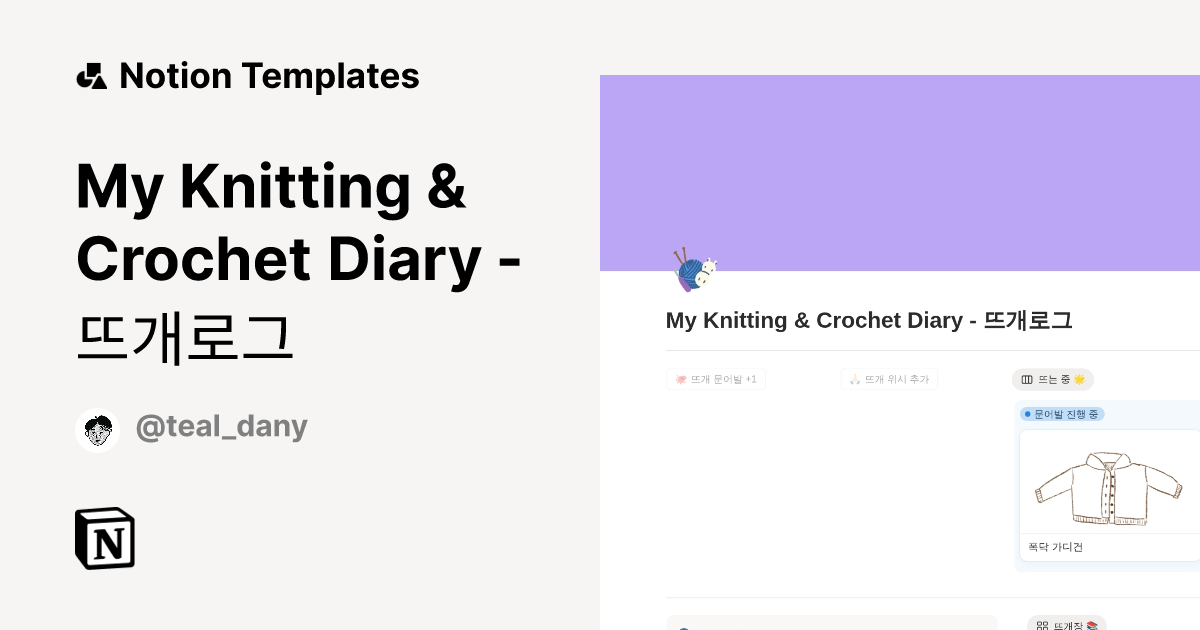Click the My Knitting & Crochet Diary page title
1200x630 pixels.
click(x=868, y=320)
